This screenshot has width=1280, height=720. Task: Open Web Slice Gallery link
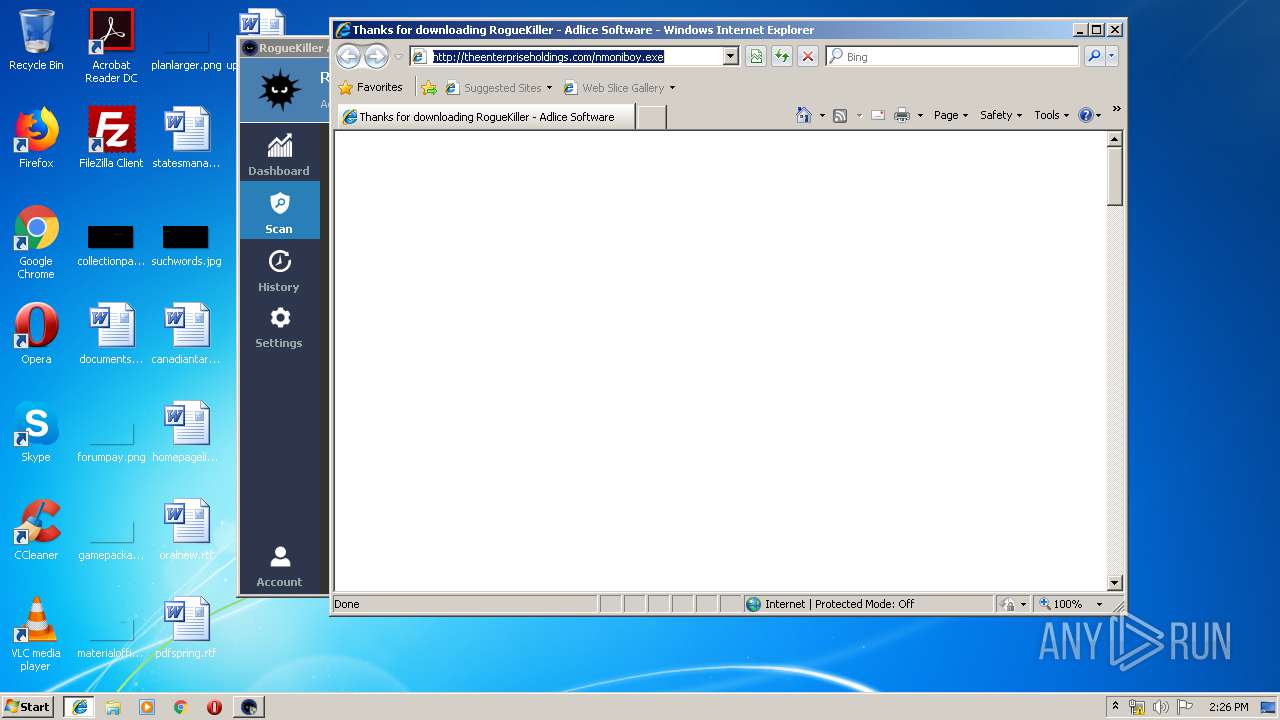point(619,87)
